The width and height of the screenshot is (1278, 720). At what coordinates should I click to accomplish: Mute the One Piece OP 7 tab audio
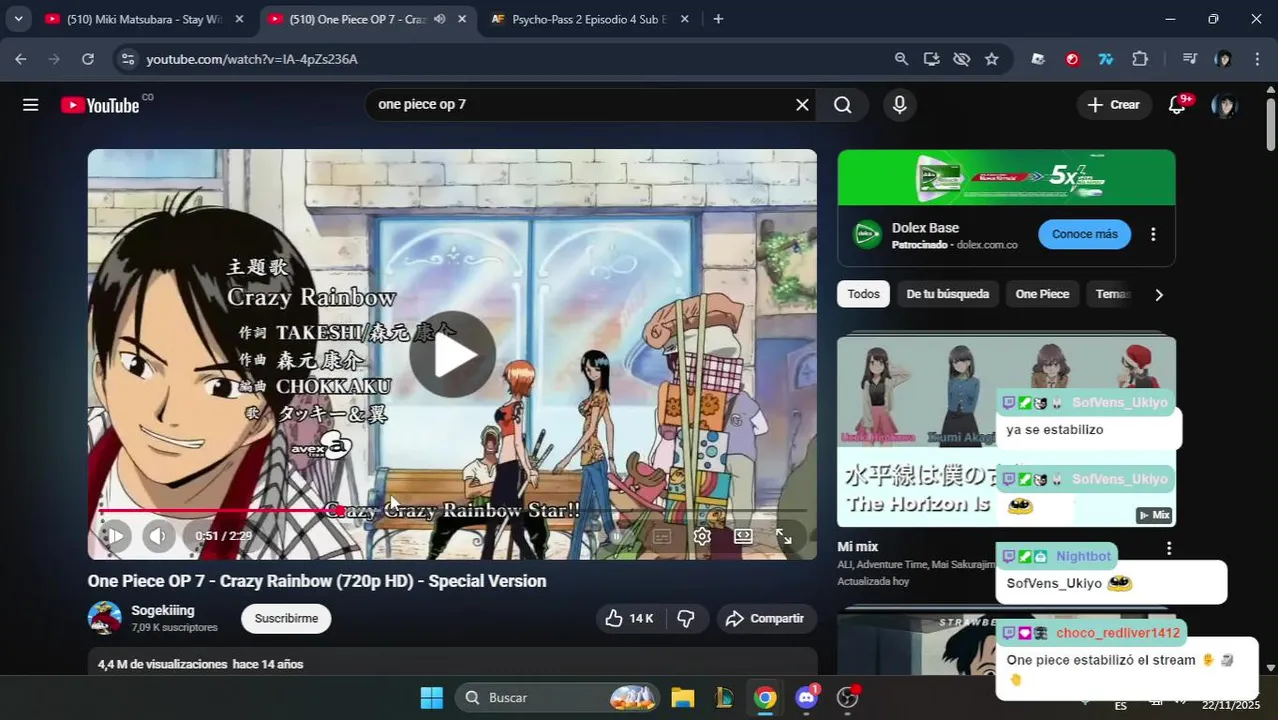440,19
